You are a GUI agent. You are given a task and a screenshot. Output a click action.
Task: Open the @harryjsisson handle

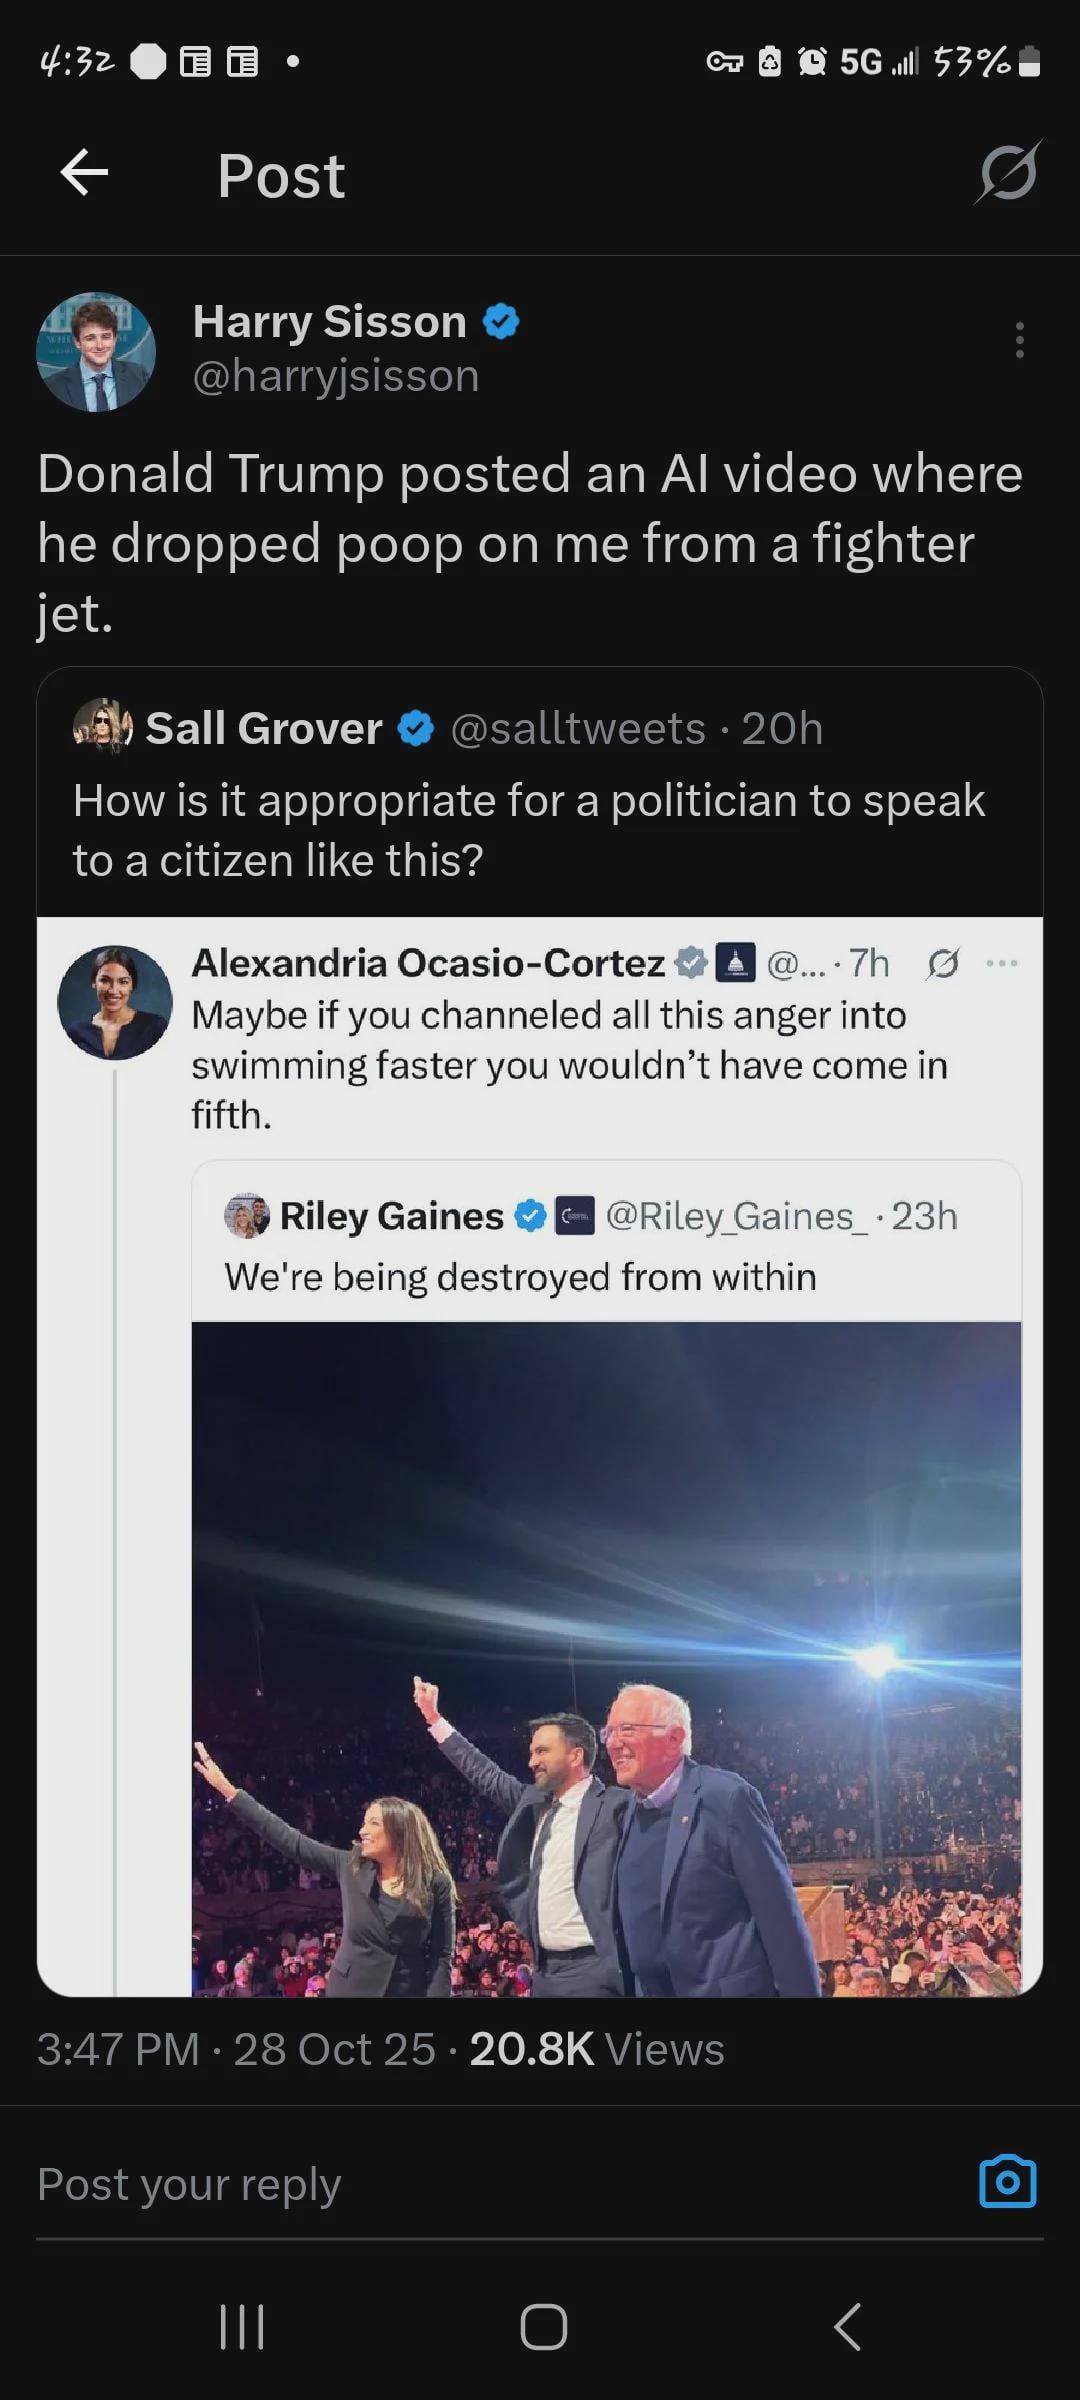336,377
